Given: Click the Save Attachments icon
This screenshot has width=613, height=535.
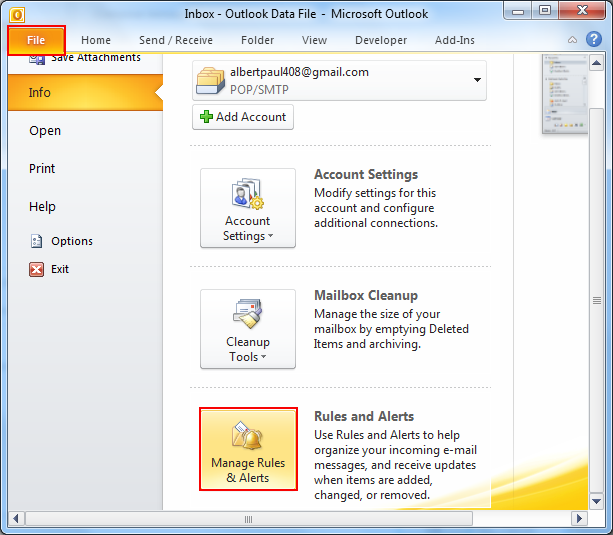Looking at the screenshot, I should 37,59.
